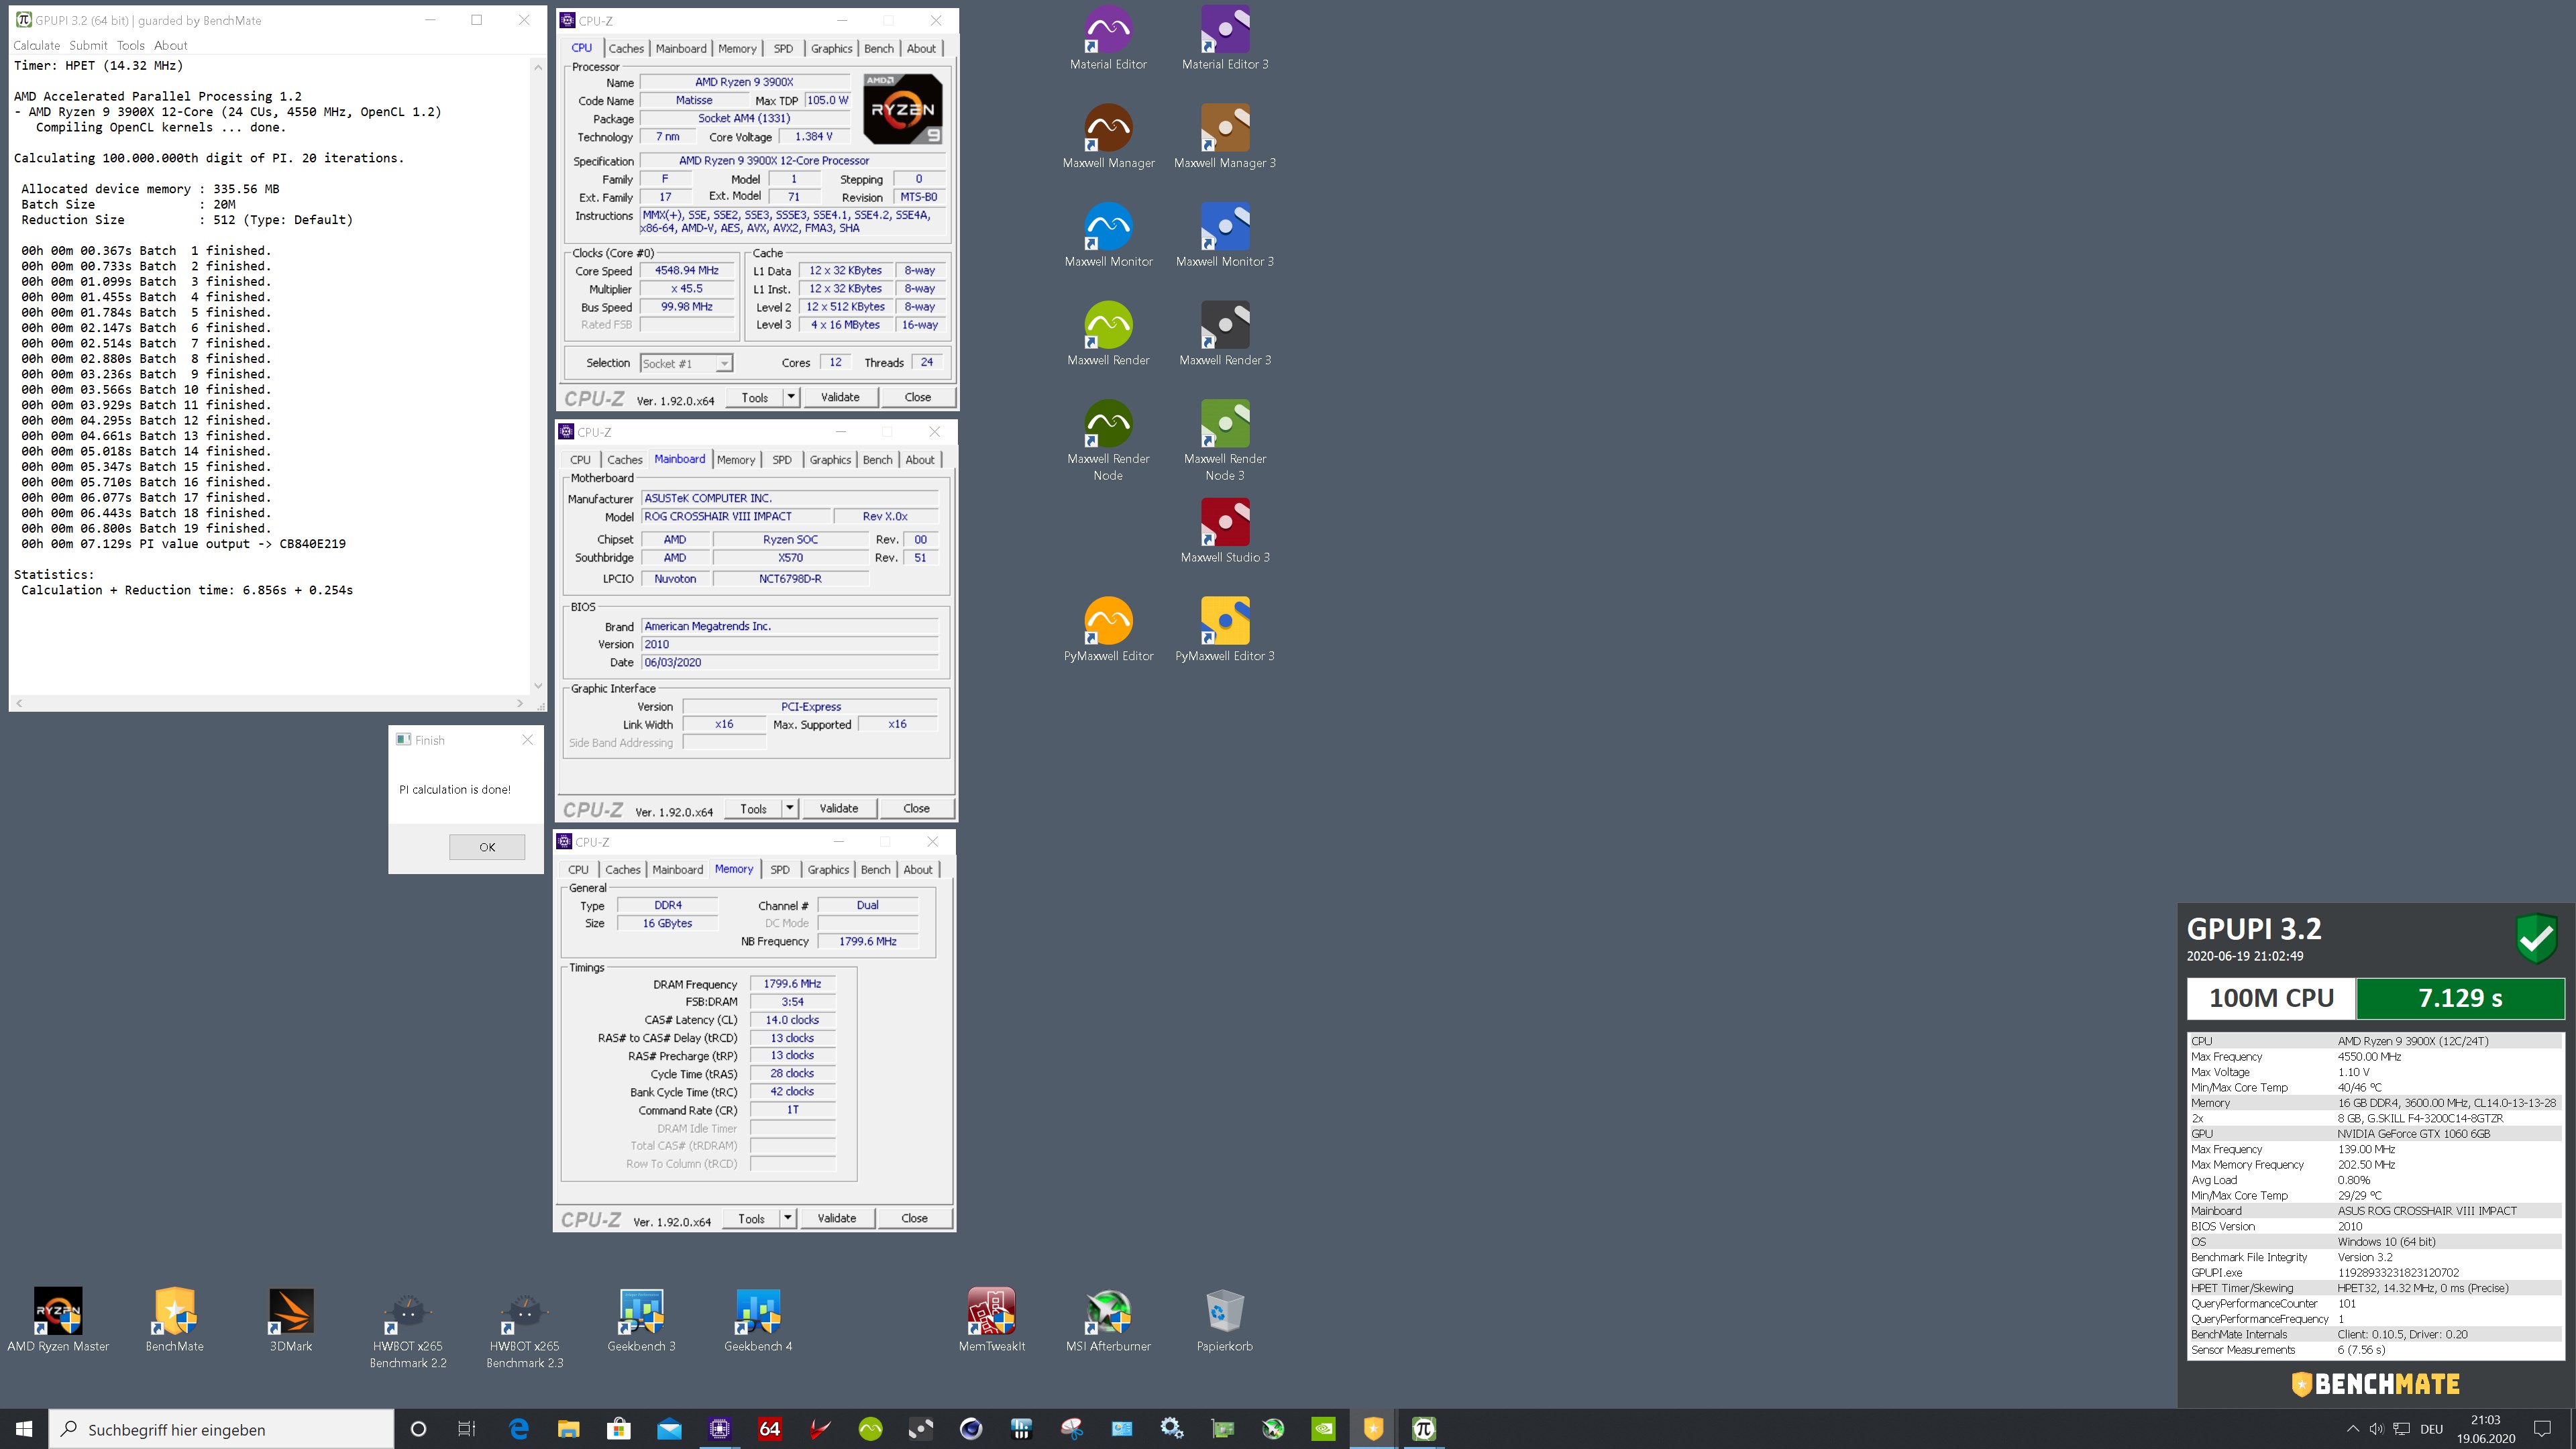The image size is (2576, 1449).
Task: Expand Tools dropdown arrow in Memory CPU-Z
Action: pos(787,1218)
